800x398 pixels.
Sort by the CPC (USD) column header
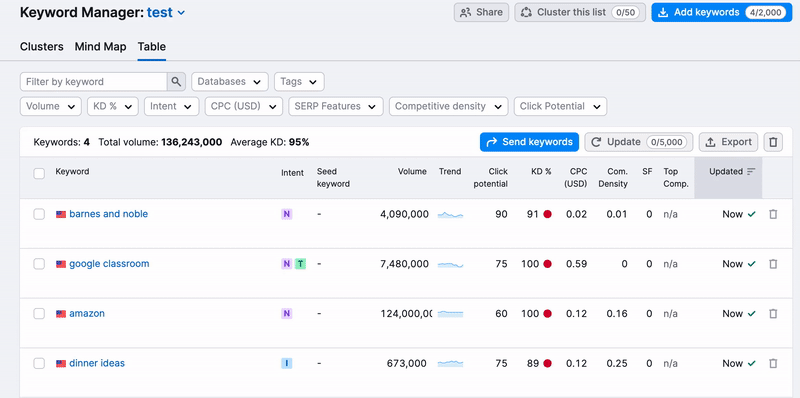click(576, 178)
